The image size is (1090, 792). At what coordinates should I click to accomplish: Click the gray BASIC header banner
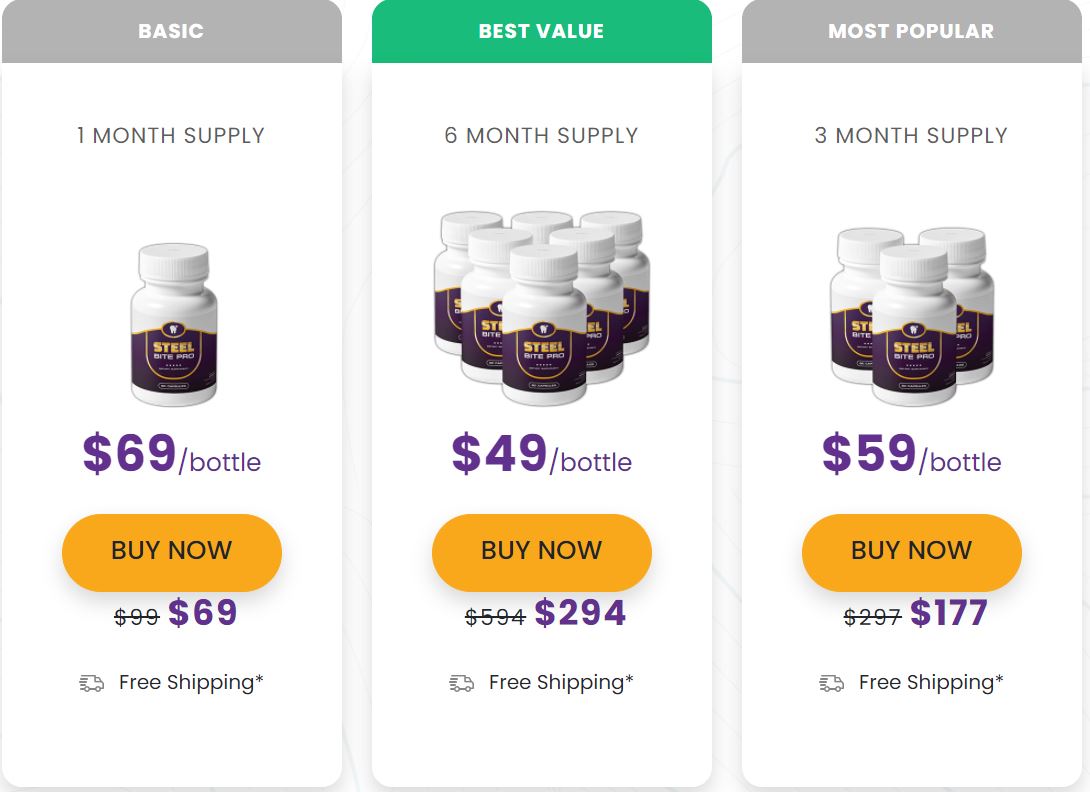click(x=172, y=31)
